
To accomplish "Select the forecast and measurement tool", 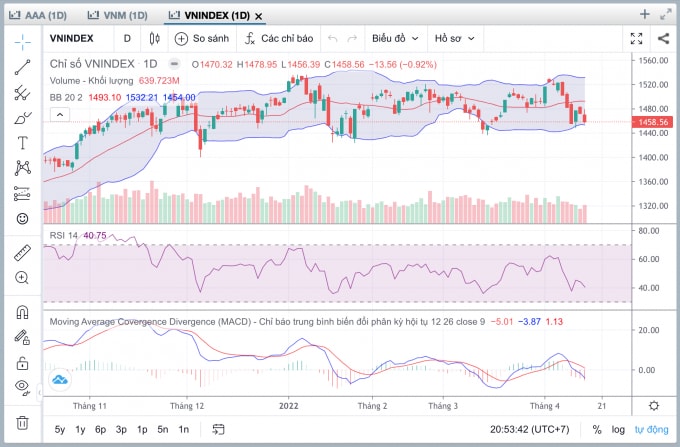I will 23,193.
